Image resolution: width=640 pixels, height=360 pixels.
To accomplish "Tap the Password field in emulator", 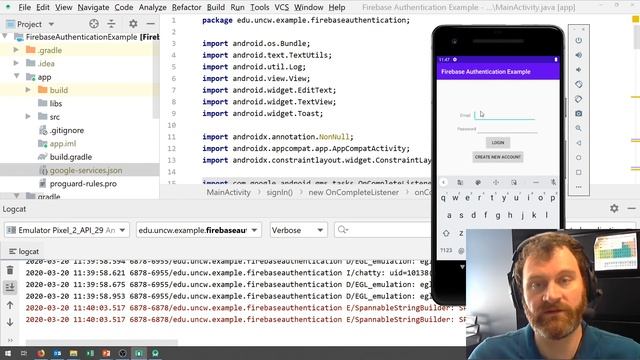I will click(507, 129).
